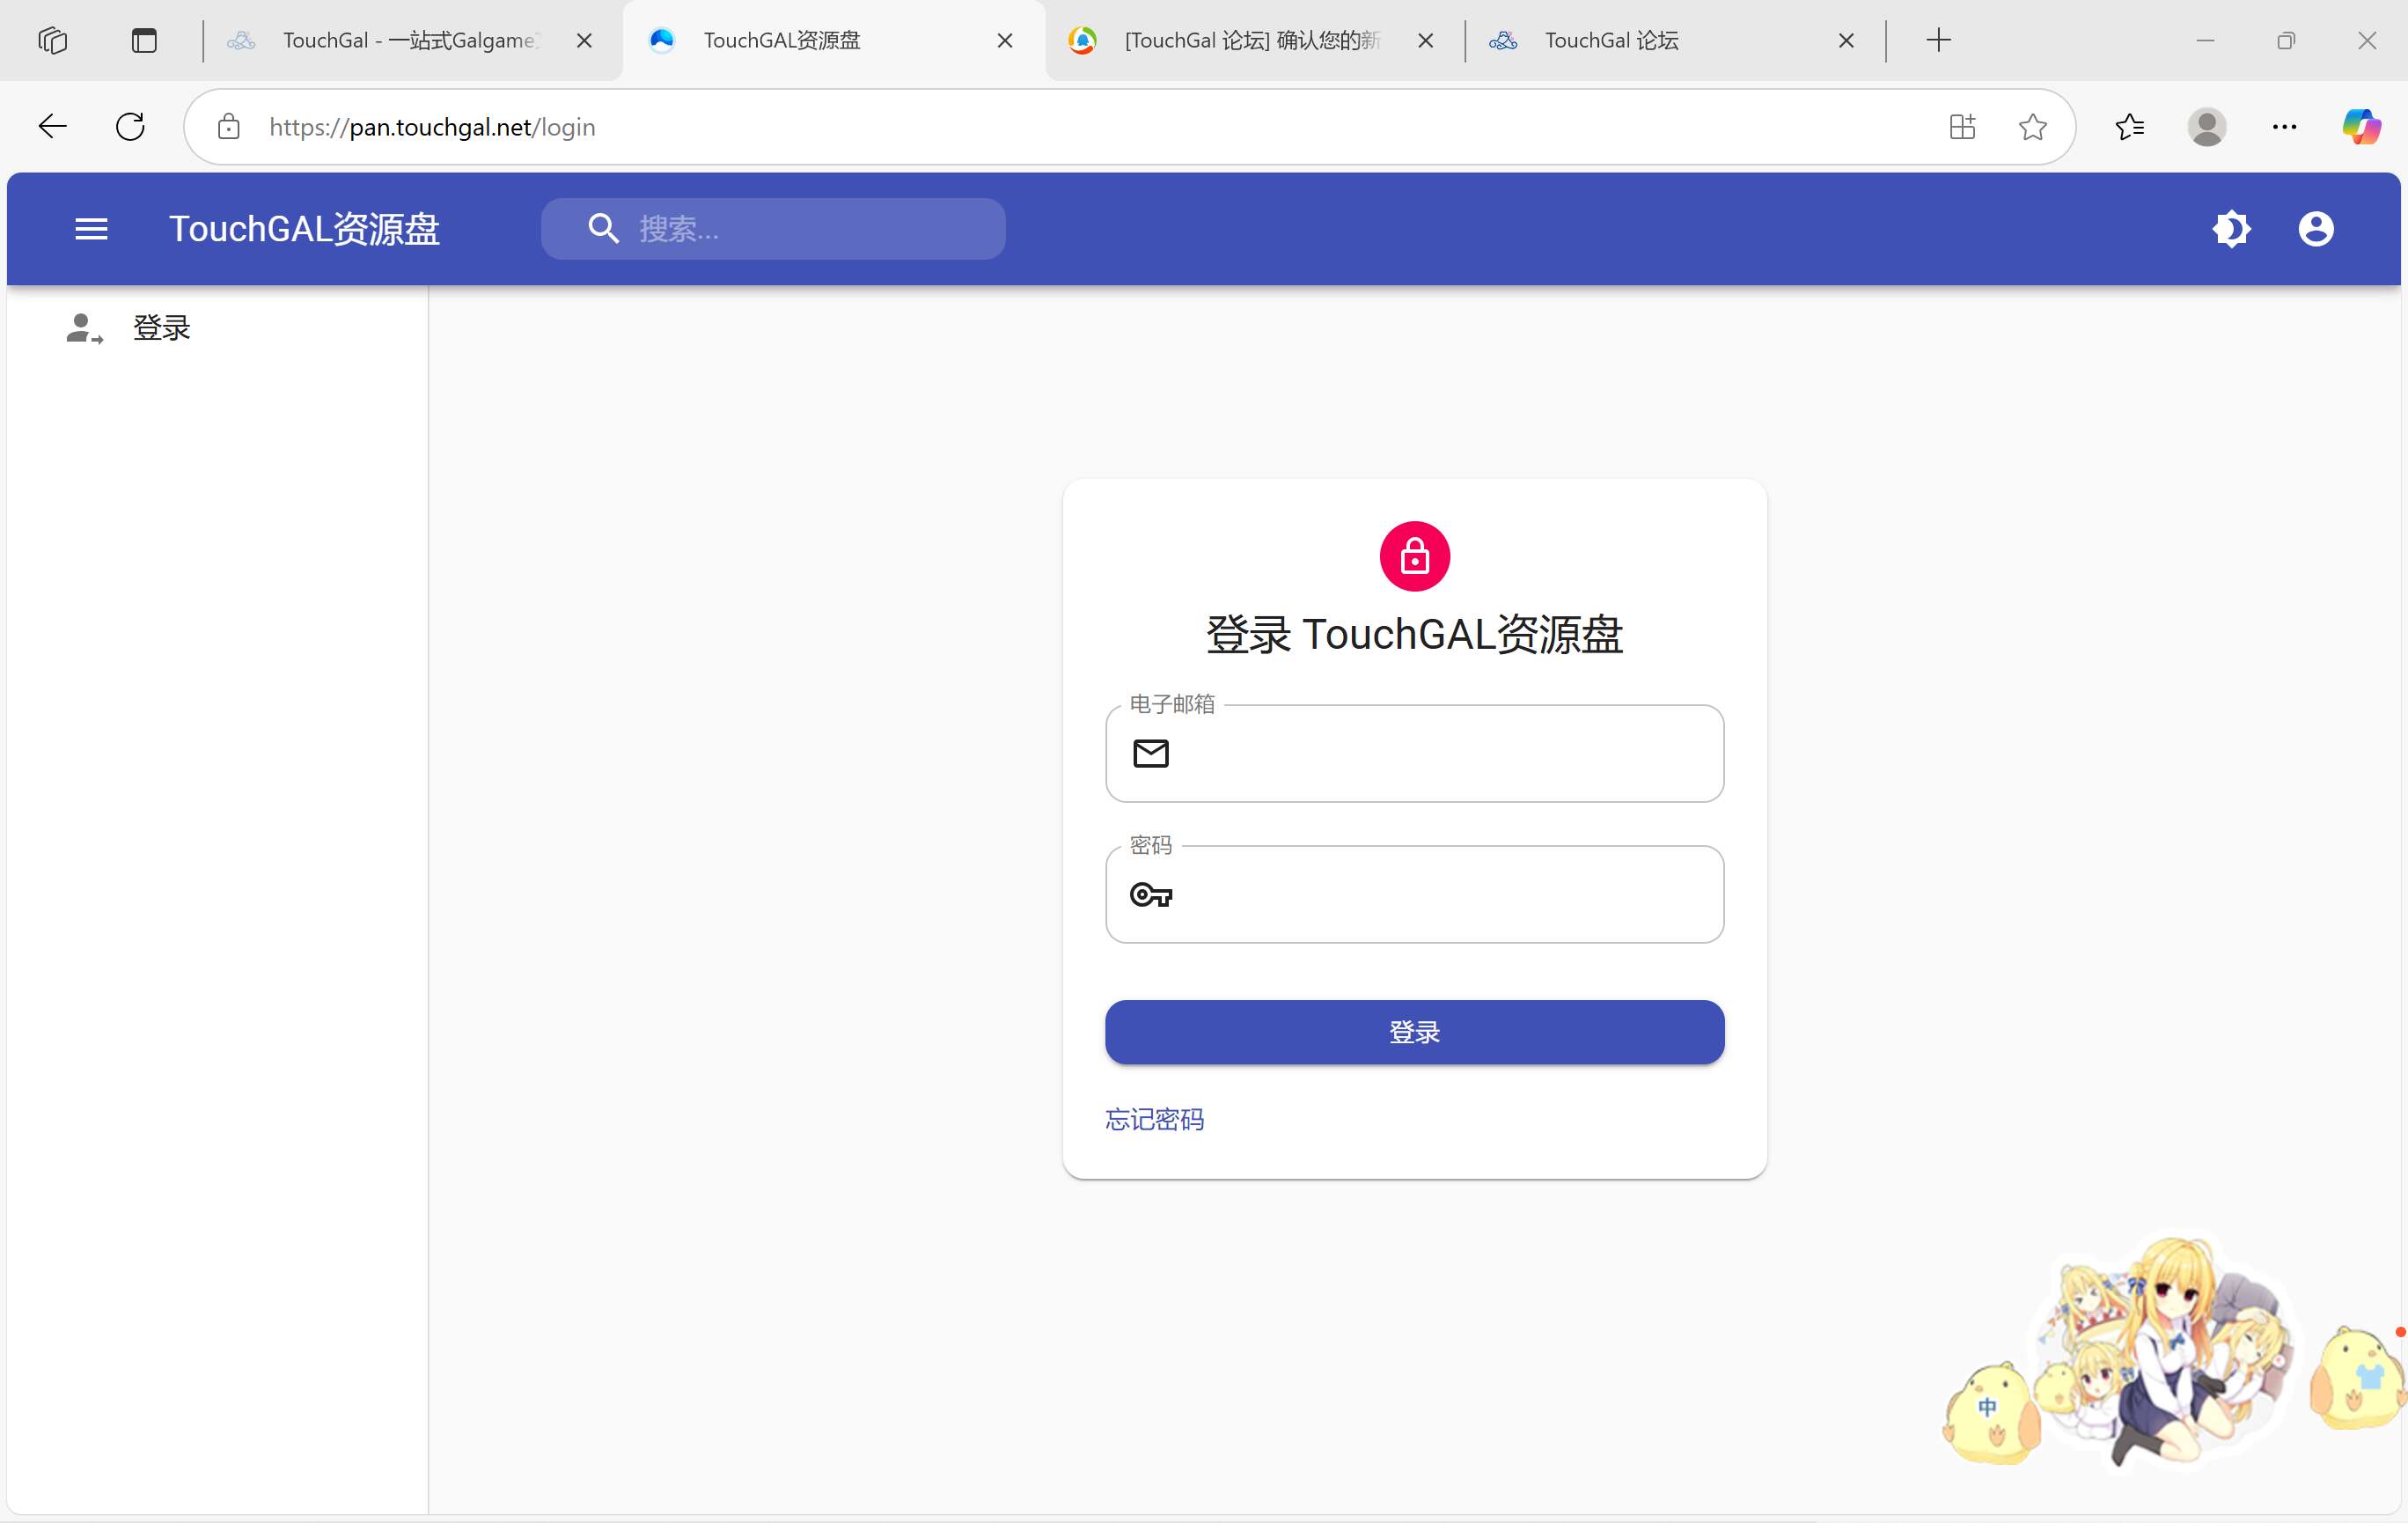Screen dimensions: 2408x1523
Task: Open the account avatar menu in header
Action: point(2316,229)
